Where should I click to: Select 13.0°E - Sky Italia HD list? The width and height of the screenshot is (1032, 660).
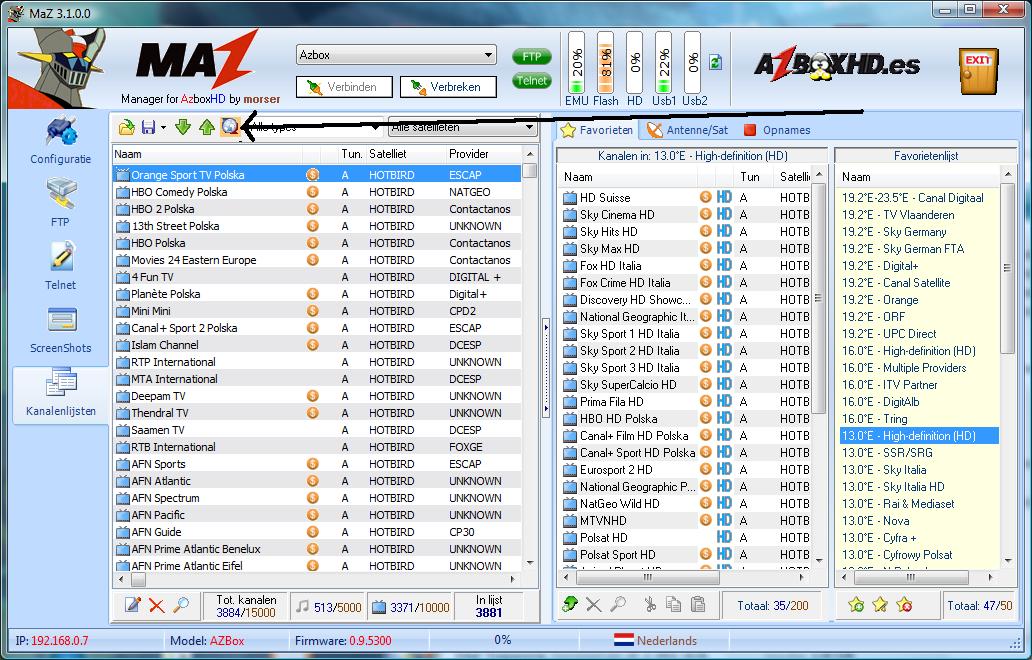point(919,487)
